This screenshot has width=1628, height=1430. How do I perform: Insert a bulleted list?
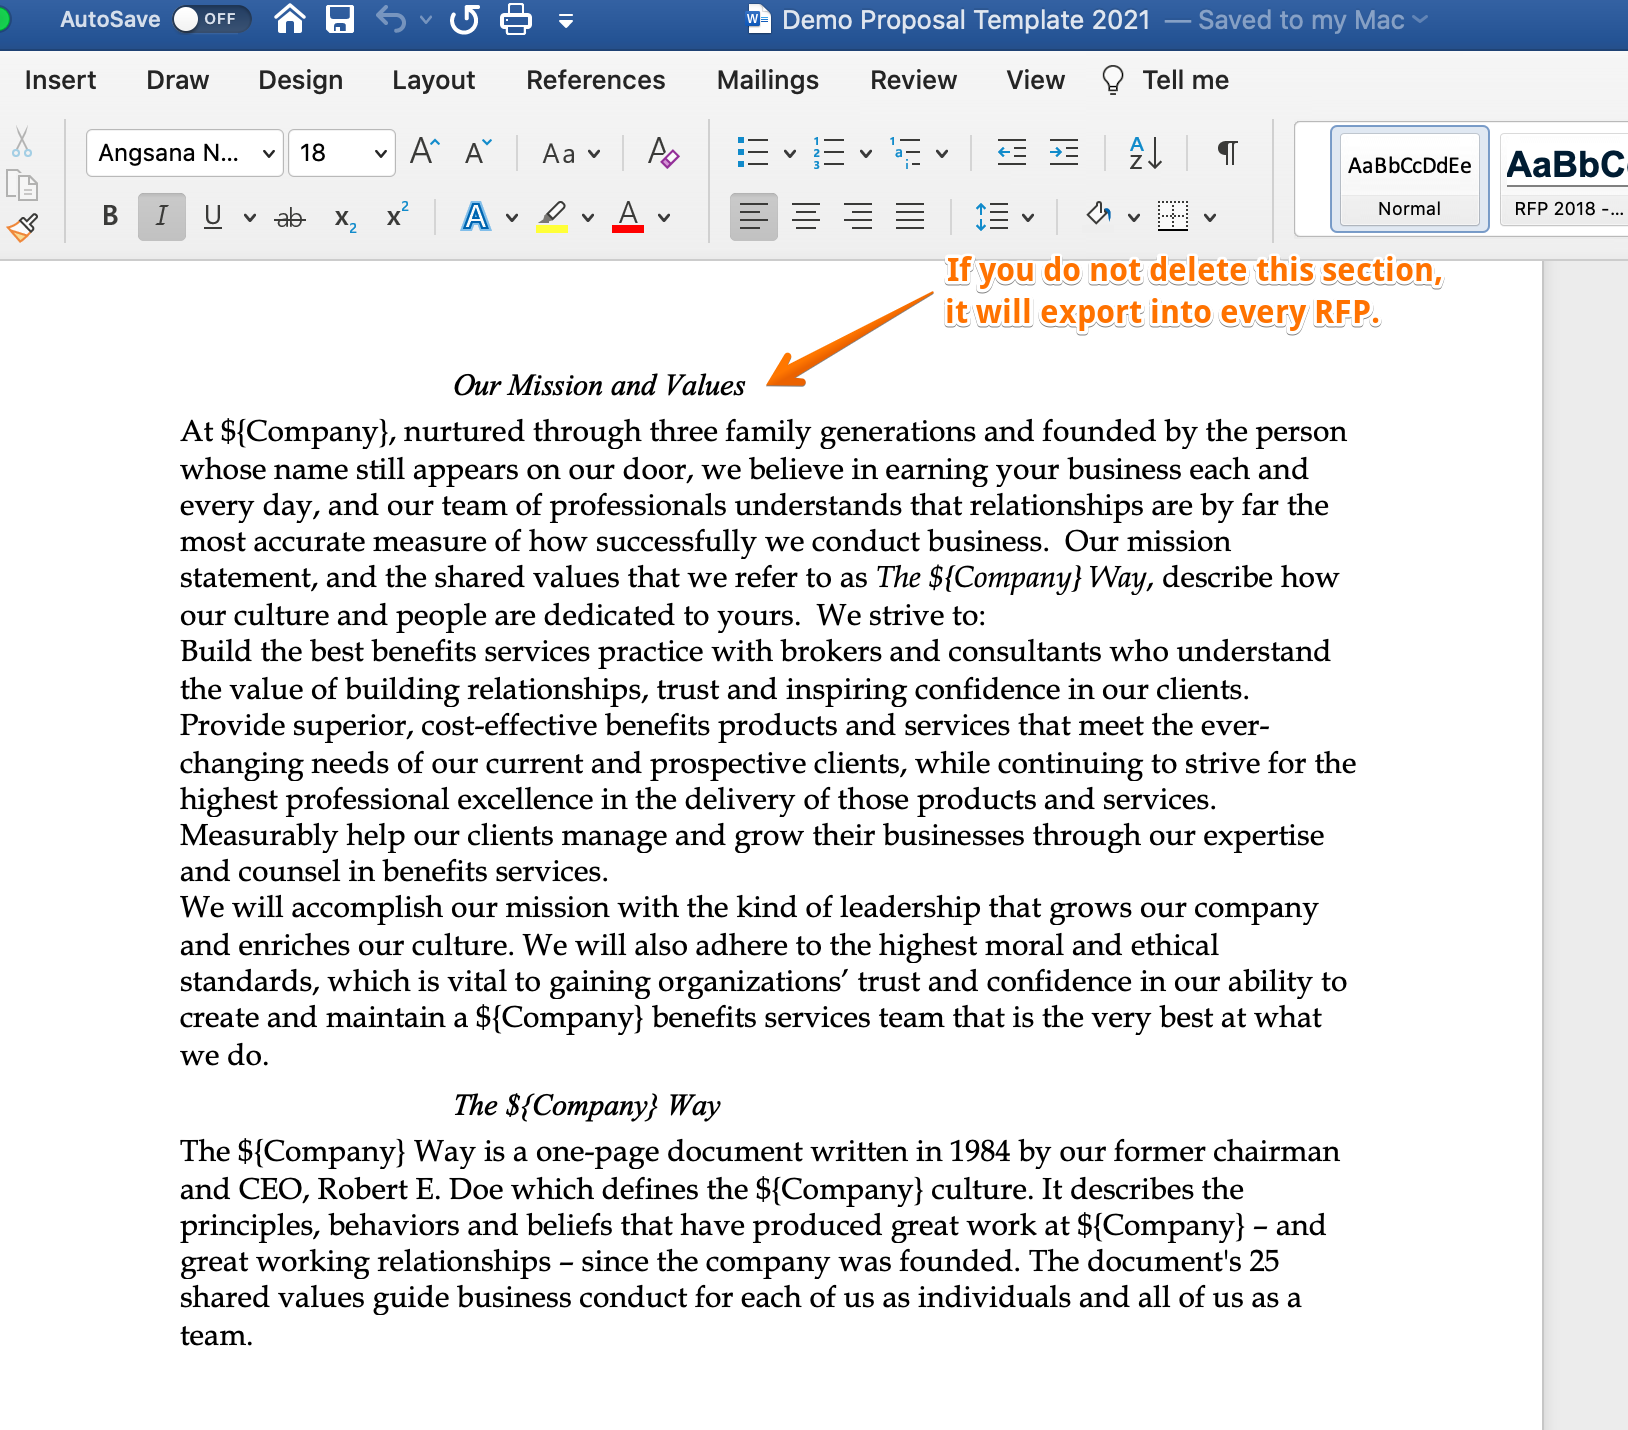point(752,152)
